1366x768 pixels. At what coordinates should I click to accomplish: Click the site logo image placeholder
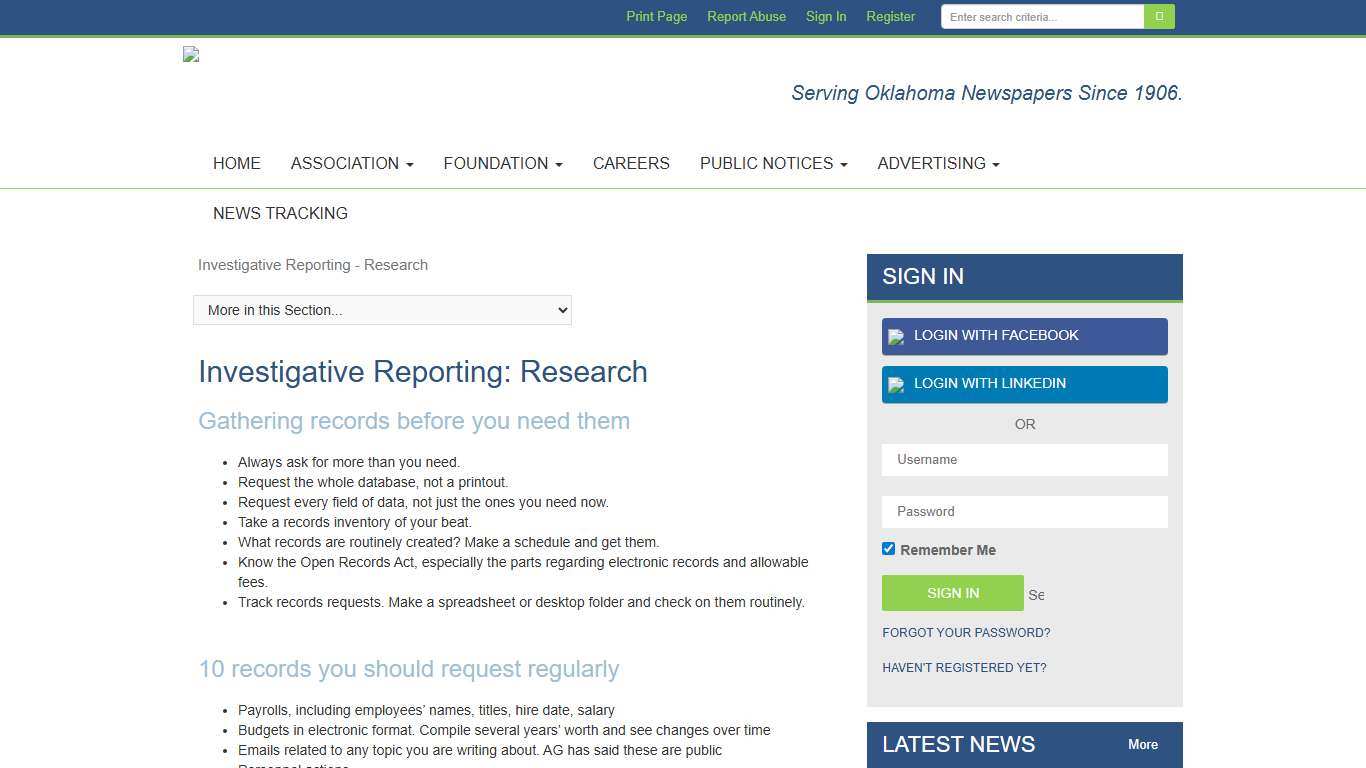tap(191, 55)
